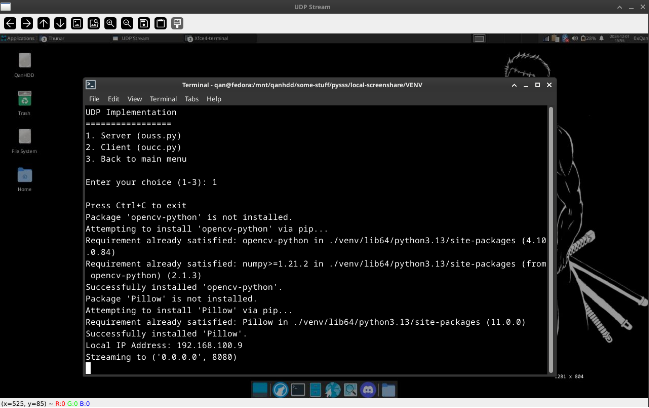
Task: Click the 'Enter your choice (1-3): 1' line
Action: (151, 182)
